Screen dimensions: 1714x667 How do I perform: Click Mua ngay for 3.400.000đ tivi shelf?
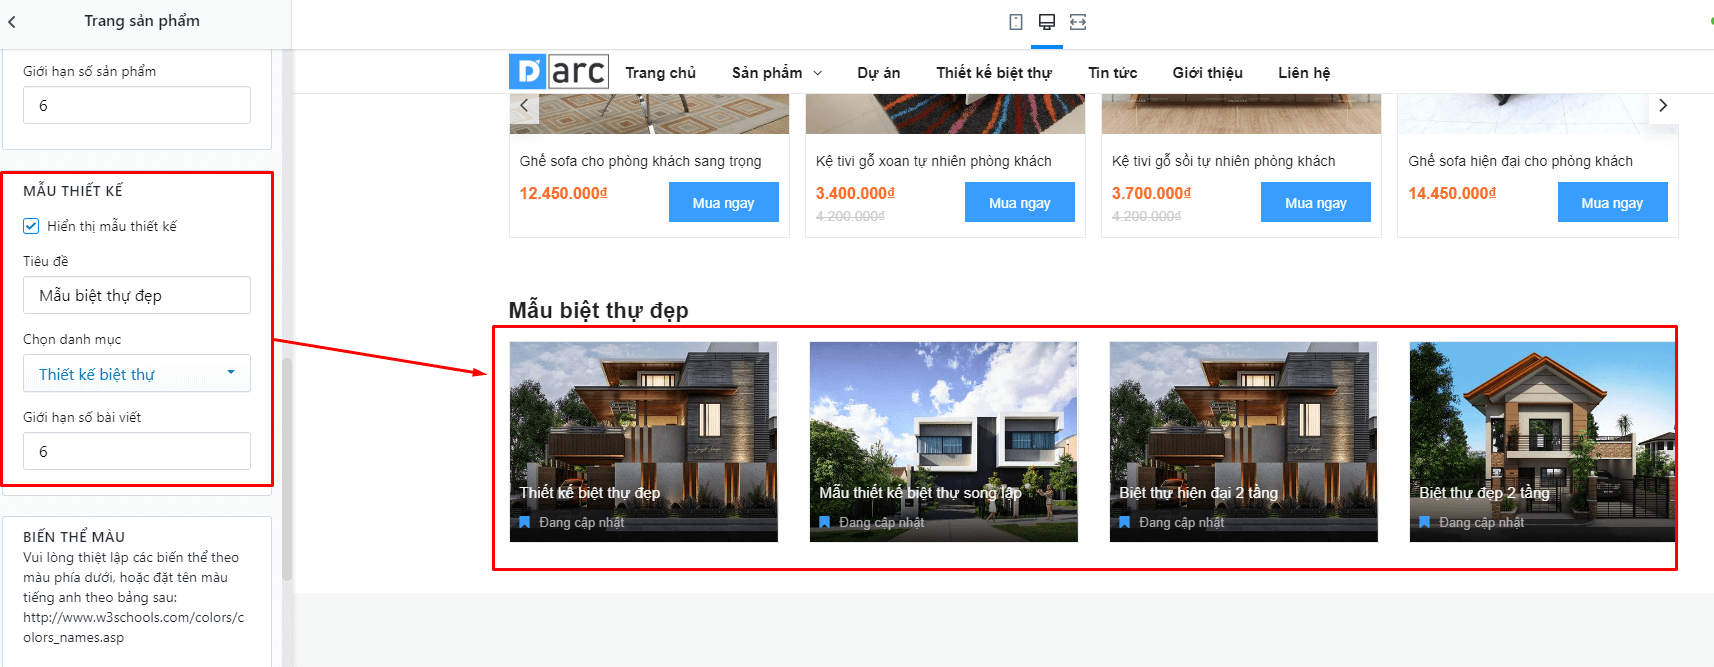coord(1019,202)
